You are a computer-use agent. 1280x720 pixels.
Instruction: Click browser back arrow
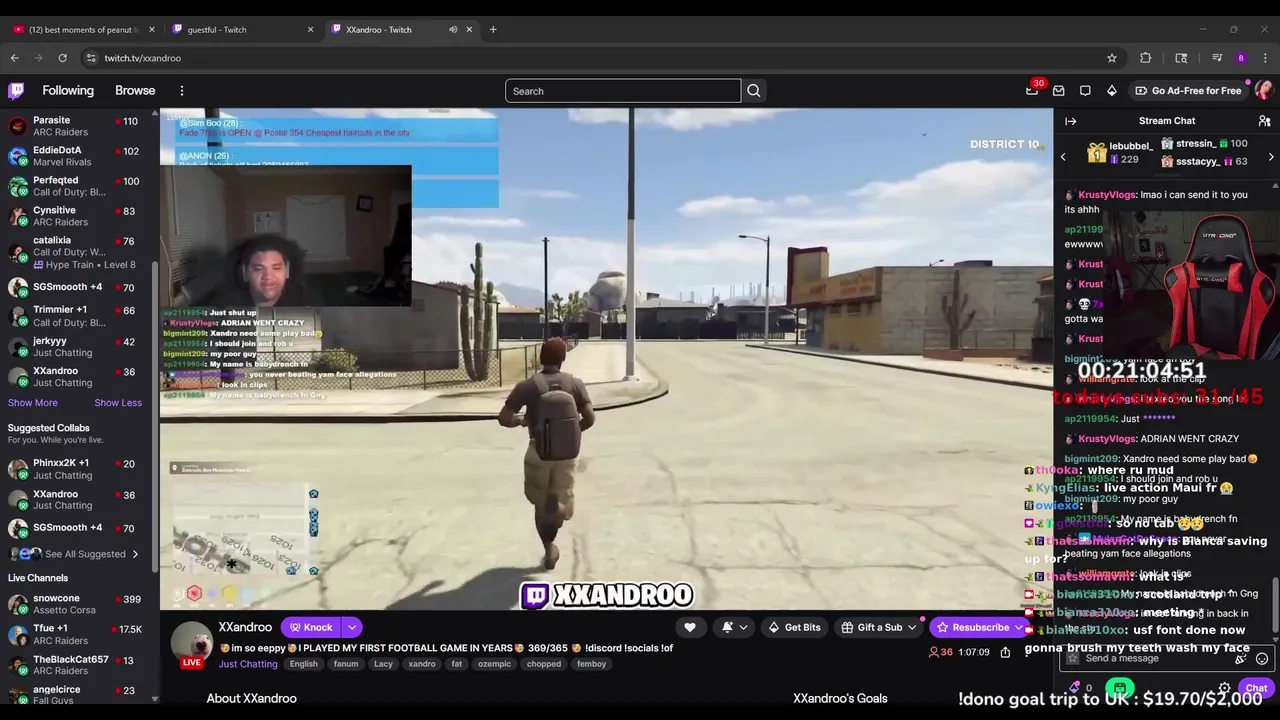click(15, 58)
